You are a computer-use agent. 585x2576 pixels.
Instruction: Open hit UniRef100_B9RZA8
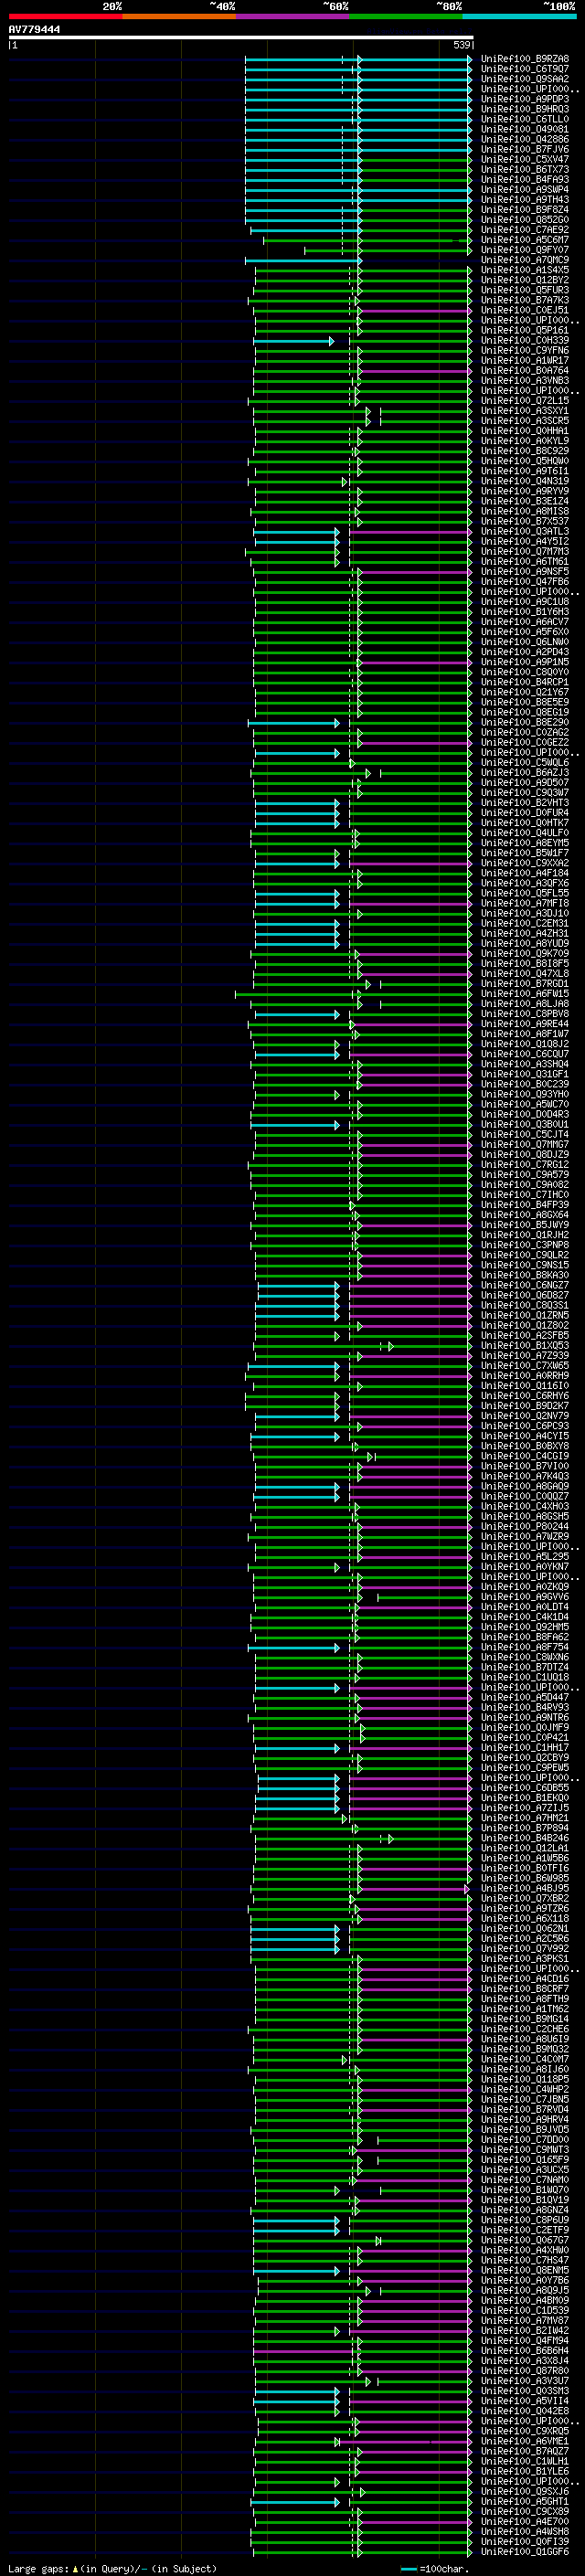pos(525,59)
